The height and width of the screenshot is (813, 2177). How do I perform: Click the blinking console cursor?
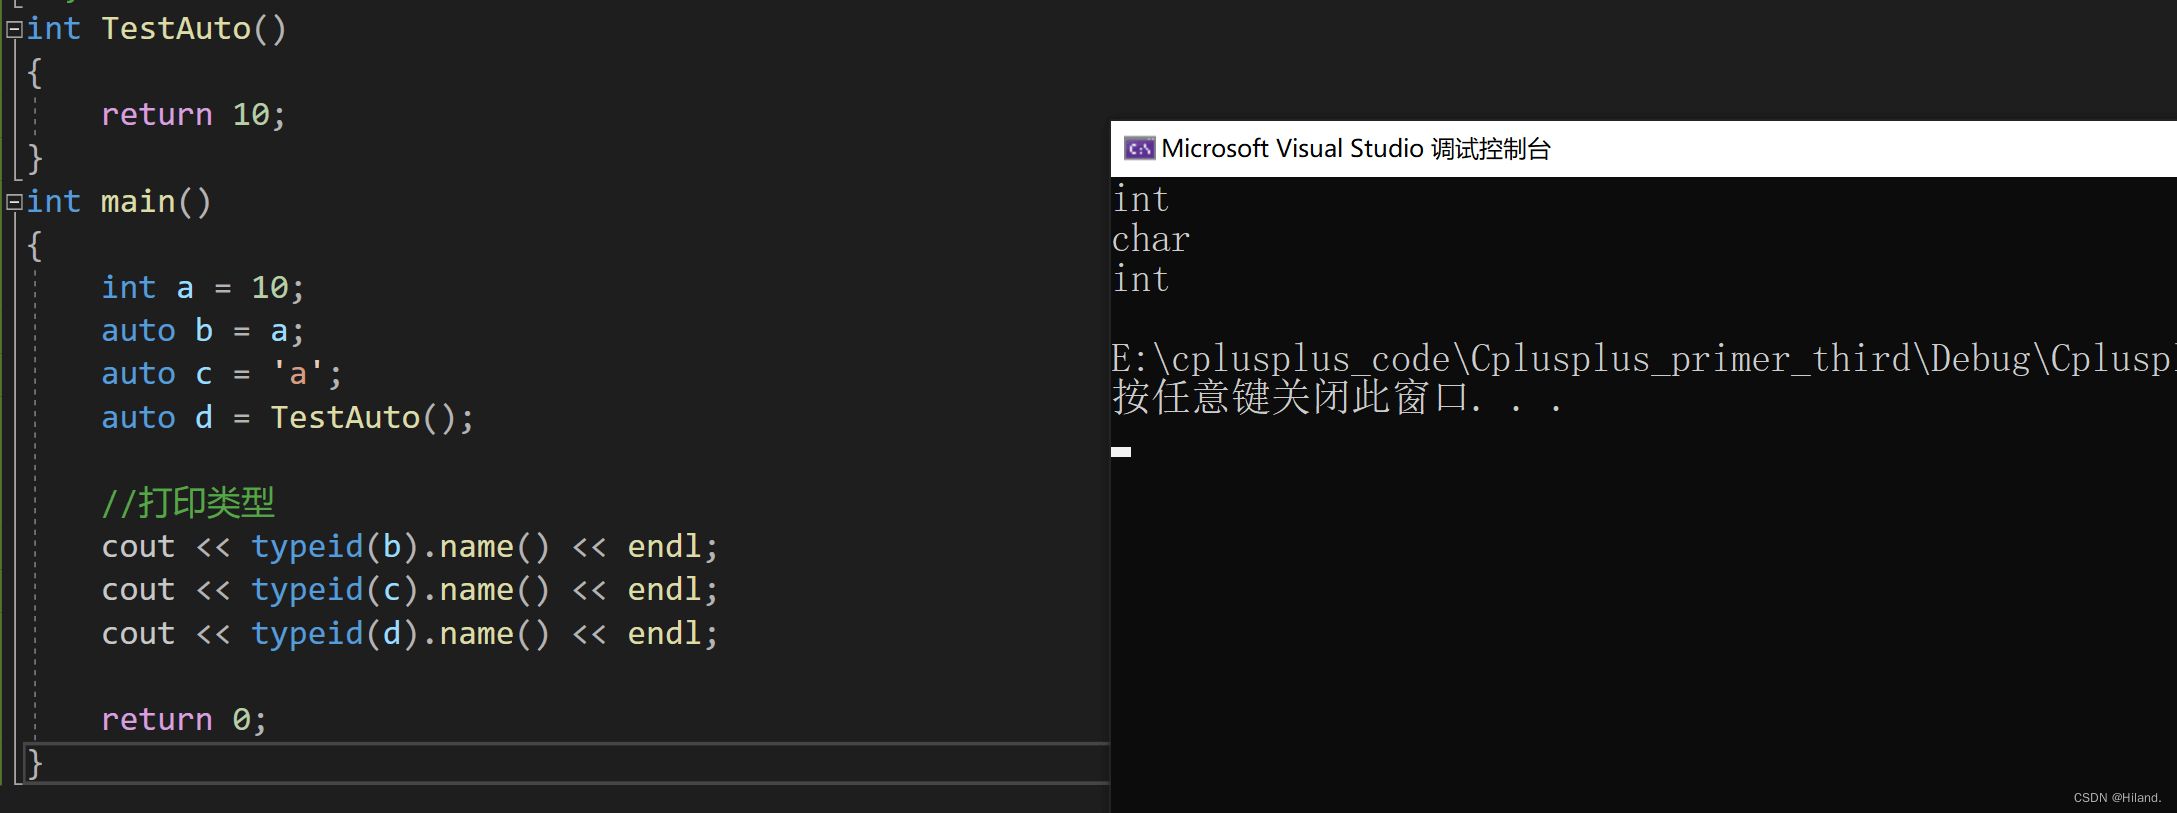(x=1121, y=452)
